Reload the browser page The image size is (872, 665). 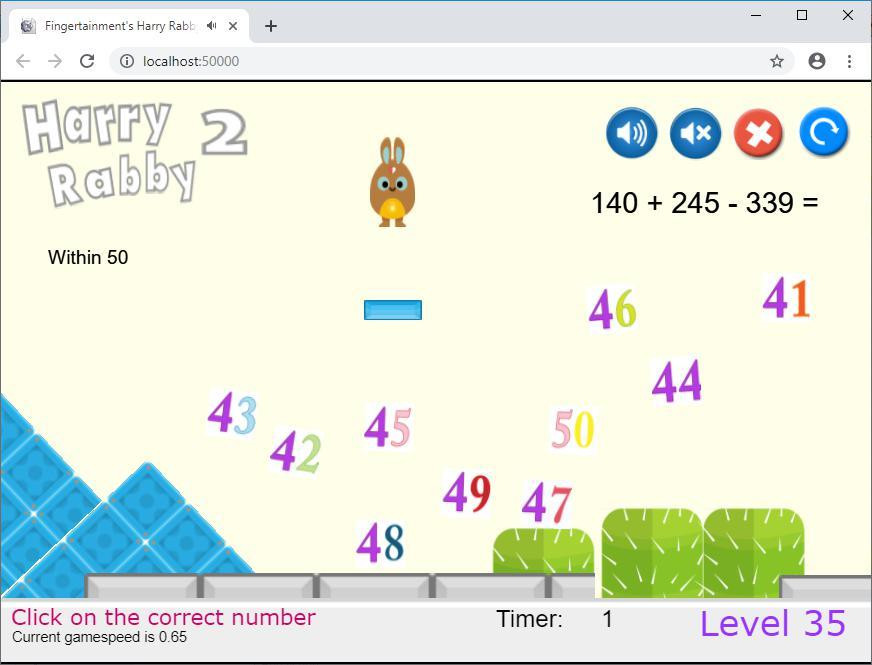click(x=87, y=61)
